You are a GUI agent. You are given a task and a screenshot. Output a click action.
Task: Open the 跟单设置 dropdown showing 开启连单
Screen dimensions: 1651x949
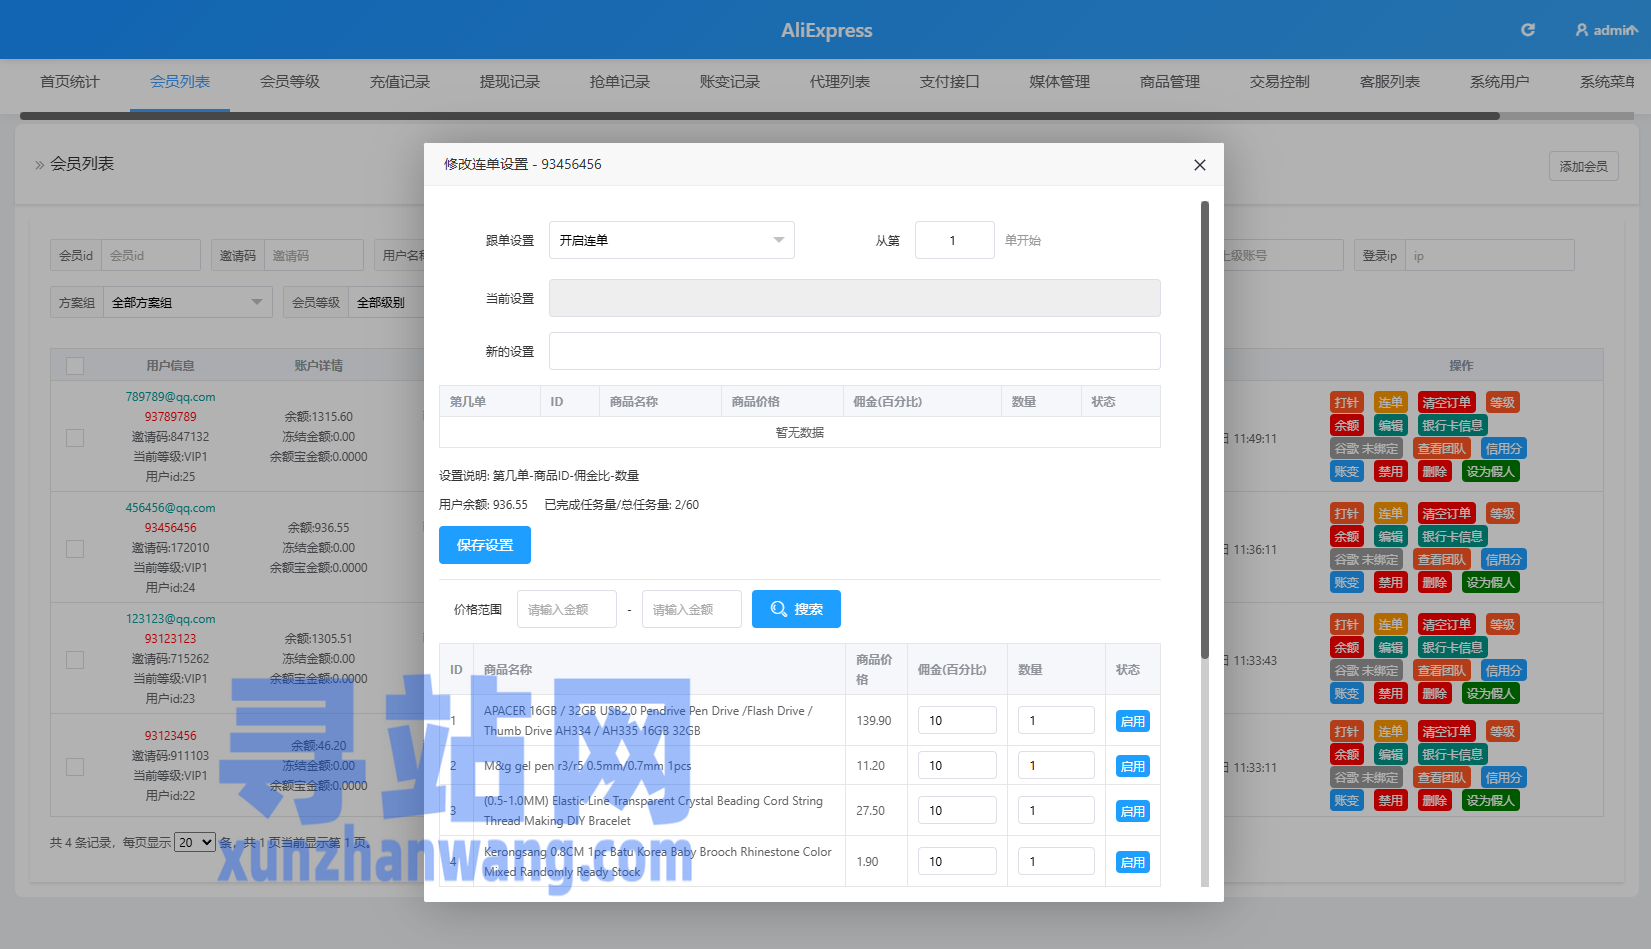(671, 240)
